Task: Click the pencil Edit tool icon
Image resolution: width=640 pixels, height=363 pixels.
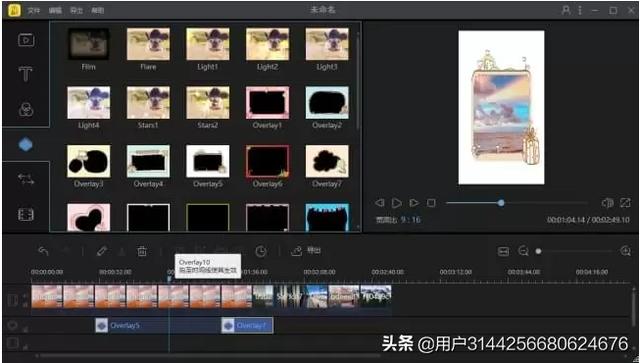Action: click(102, 251)
